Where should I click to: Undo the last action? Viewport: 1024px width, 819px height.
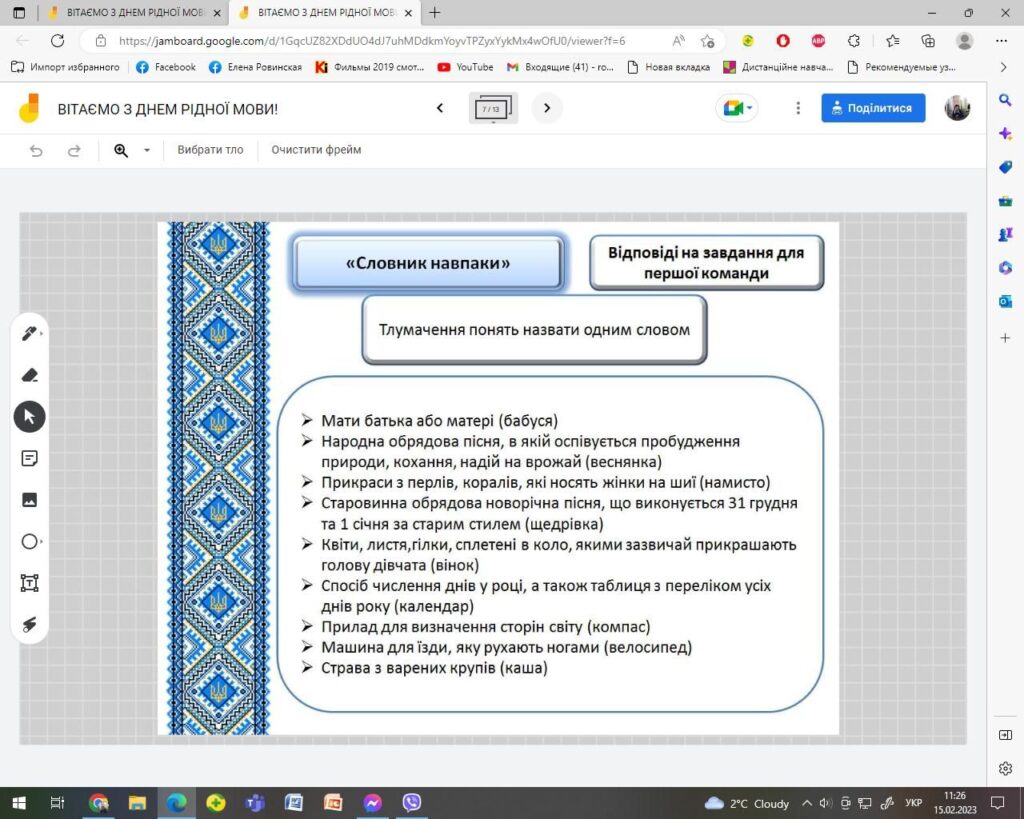(x=36, y=151)
